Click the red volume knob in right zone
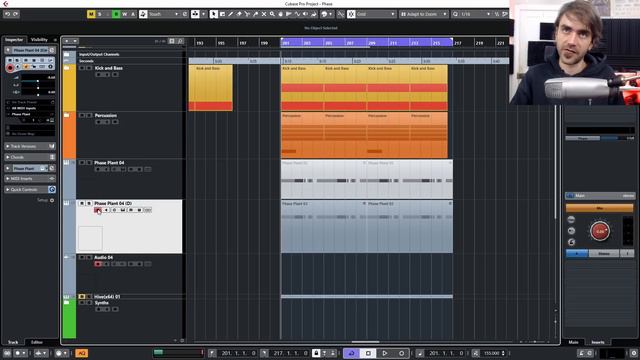Image resolution: width=640 pixels, height=360 pixels. coord(600,231)
